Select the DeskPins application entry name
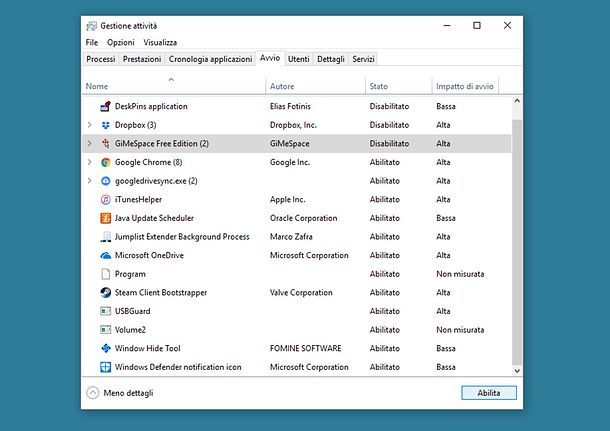 (151, 106)
